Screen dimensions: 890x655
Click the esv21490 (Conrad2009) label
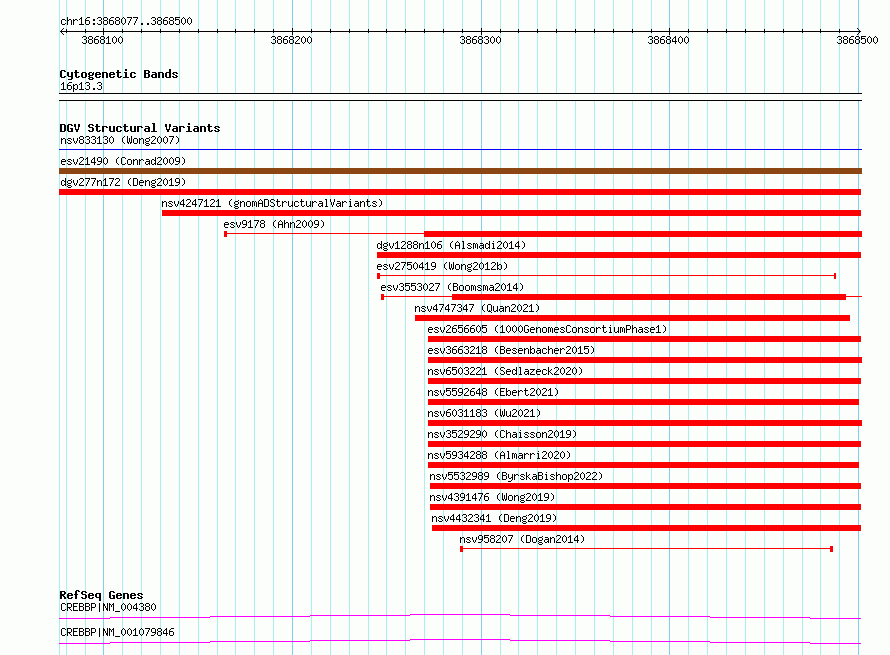click(123, 161)
